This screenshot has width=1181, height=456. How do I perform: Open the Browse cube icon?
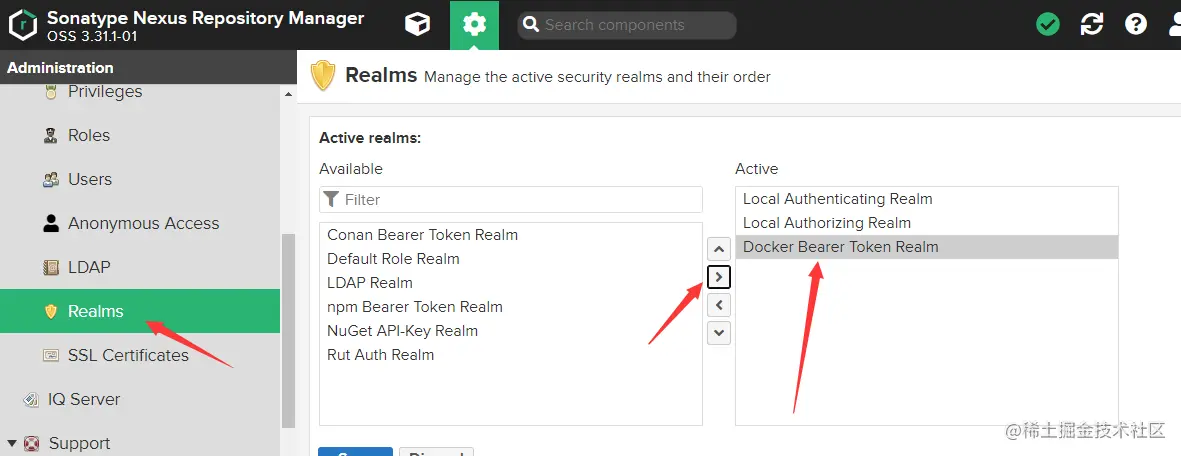tap(417, 25)
